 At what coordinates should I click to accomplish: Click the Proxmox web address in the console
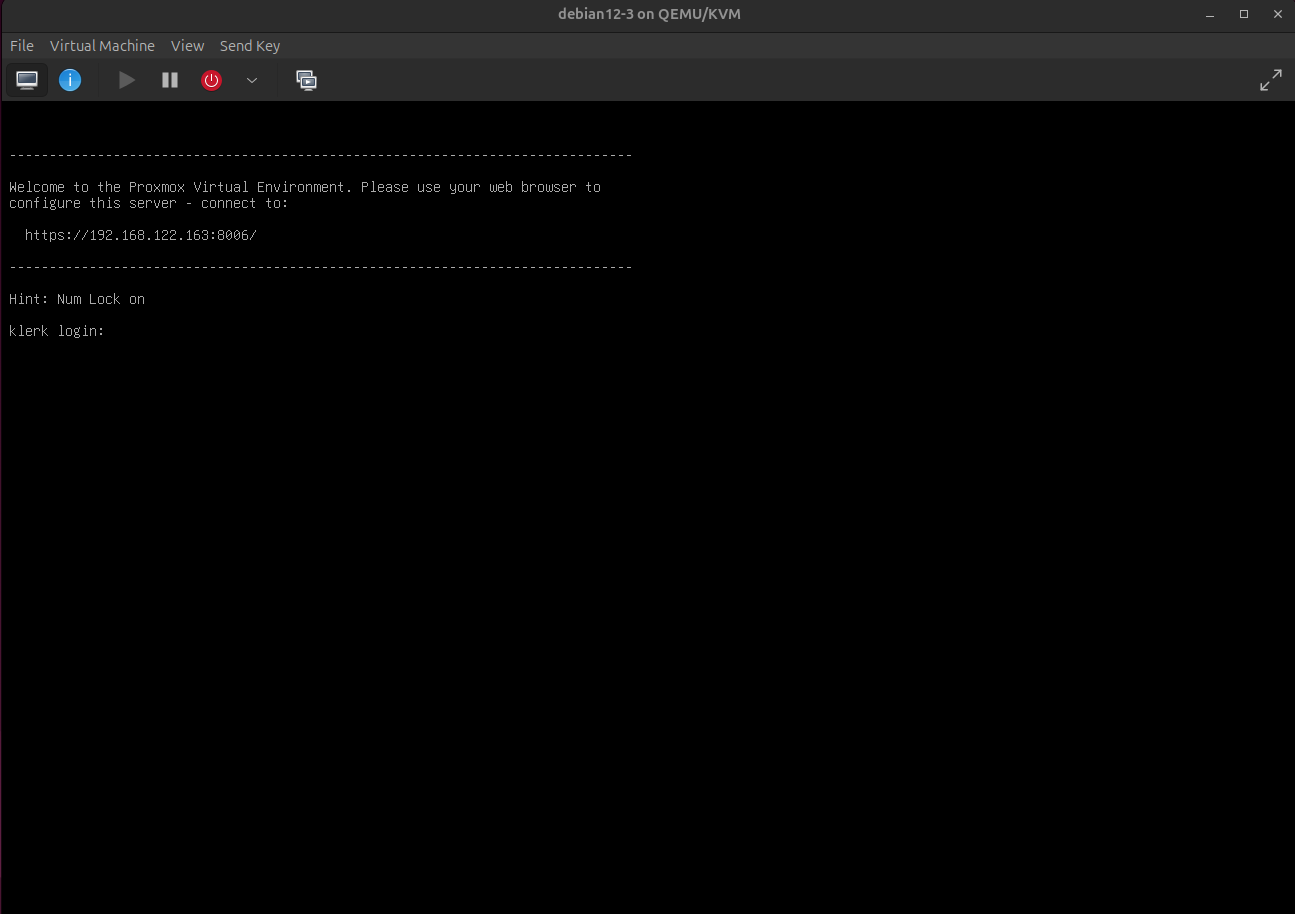(x=140, y=235)
